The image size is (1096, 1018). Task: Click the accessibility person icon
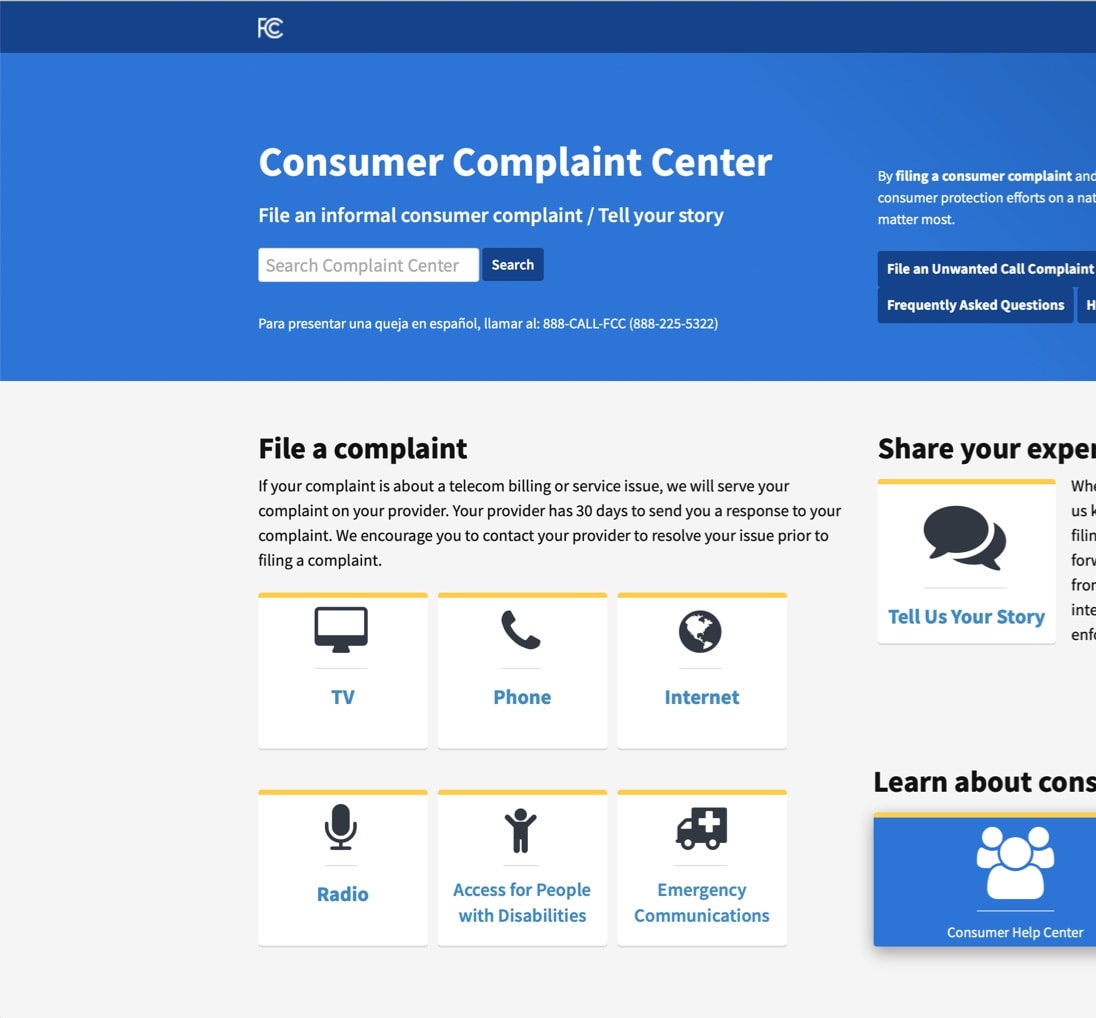tap(521, 831)
